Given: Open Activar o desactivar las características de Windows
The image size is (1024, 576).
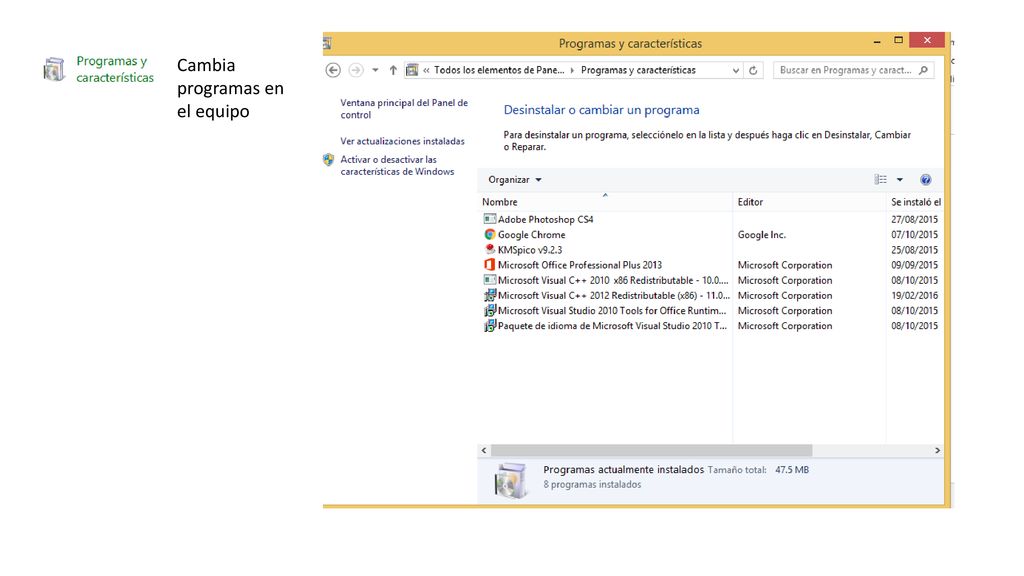Looking at the screenshot, I should pyautogui.click(x=397, y=165).
